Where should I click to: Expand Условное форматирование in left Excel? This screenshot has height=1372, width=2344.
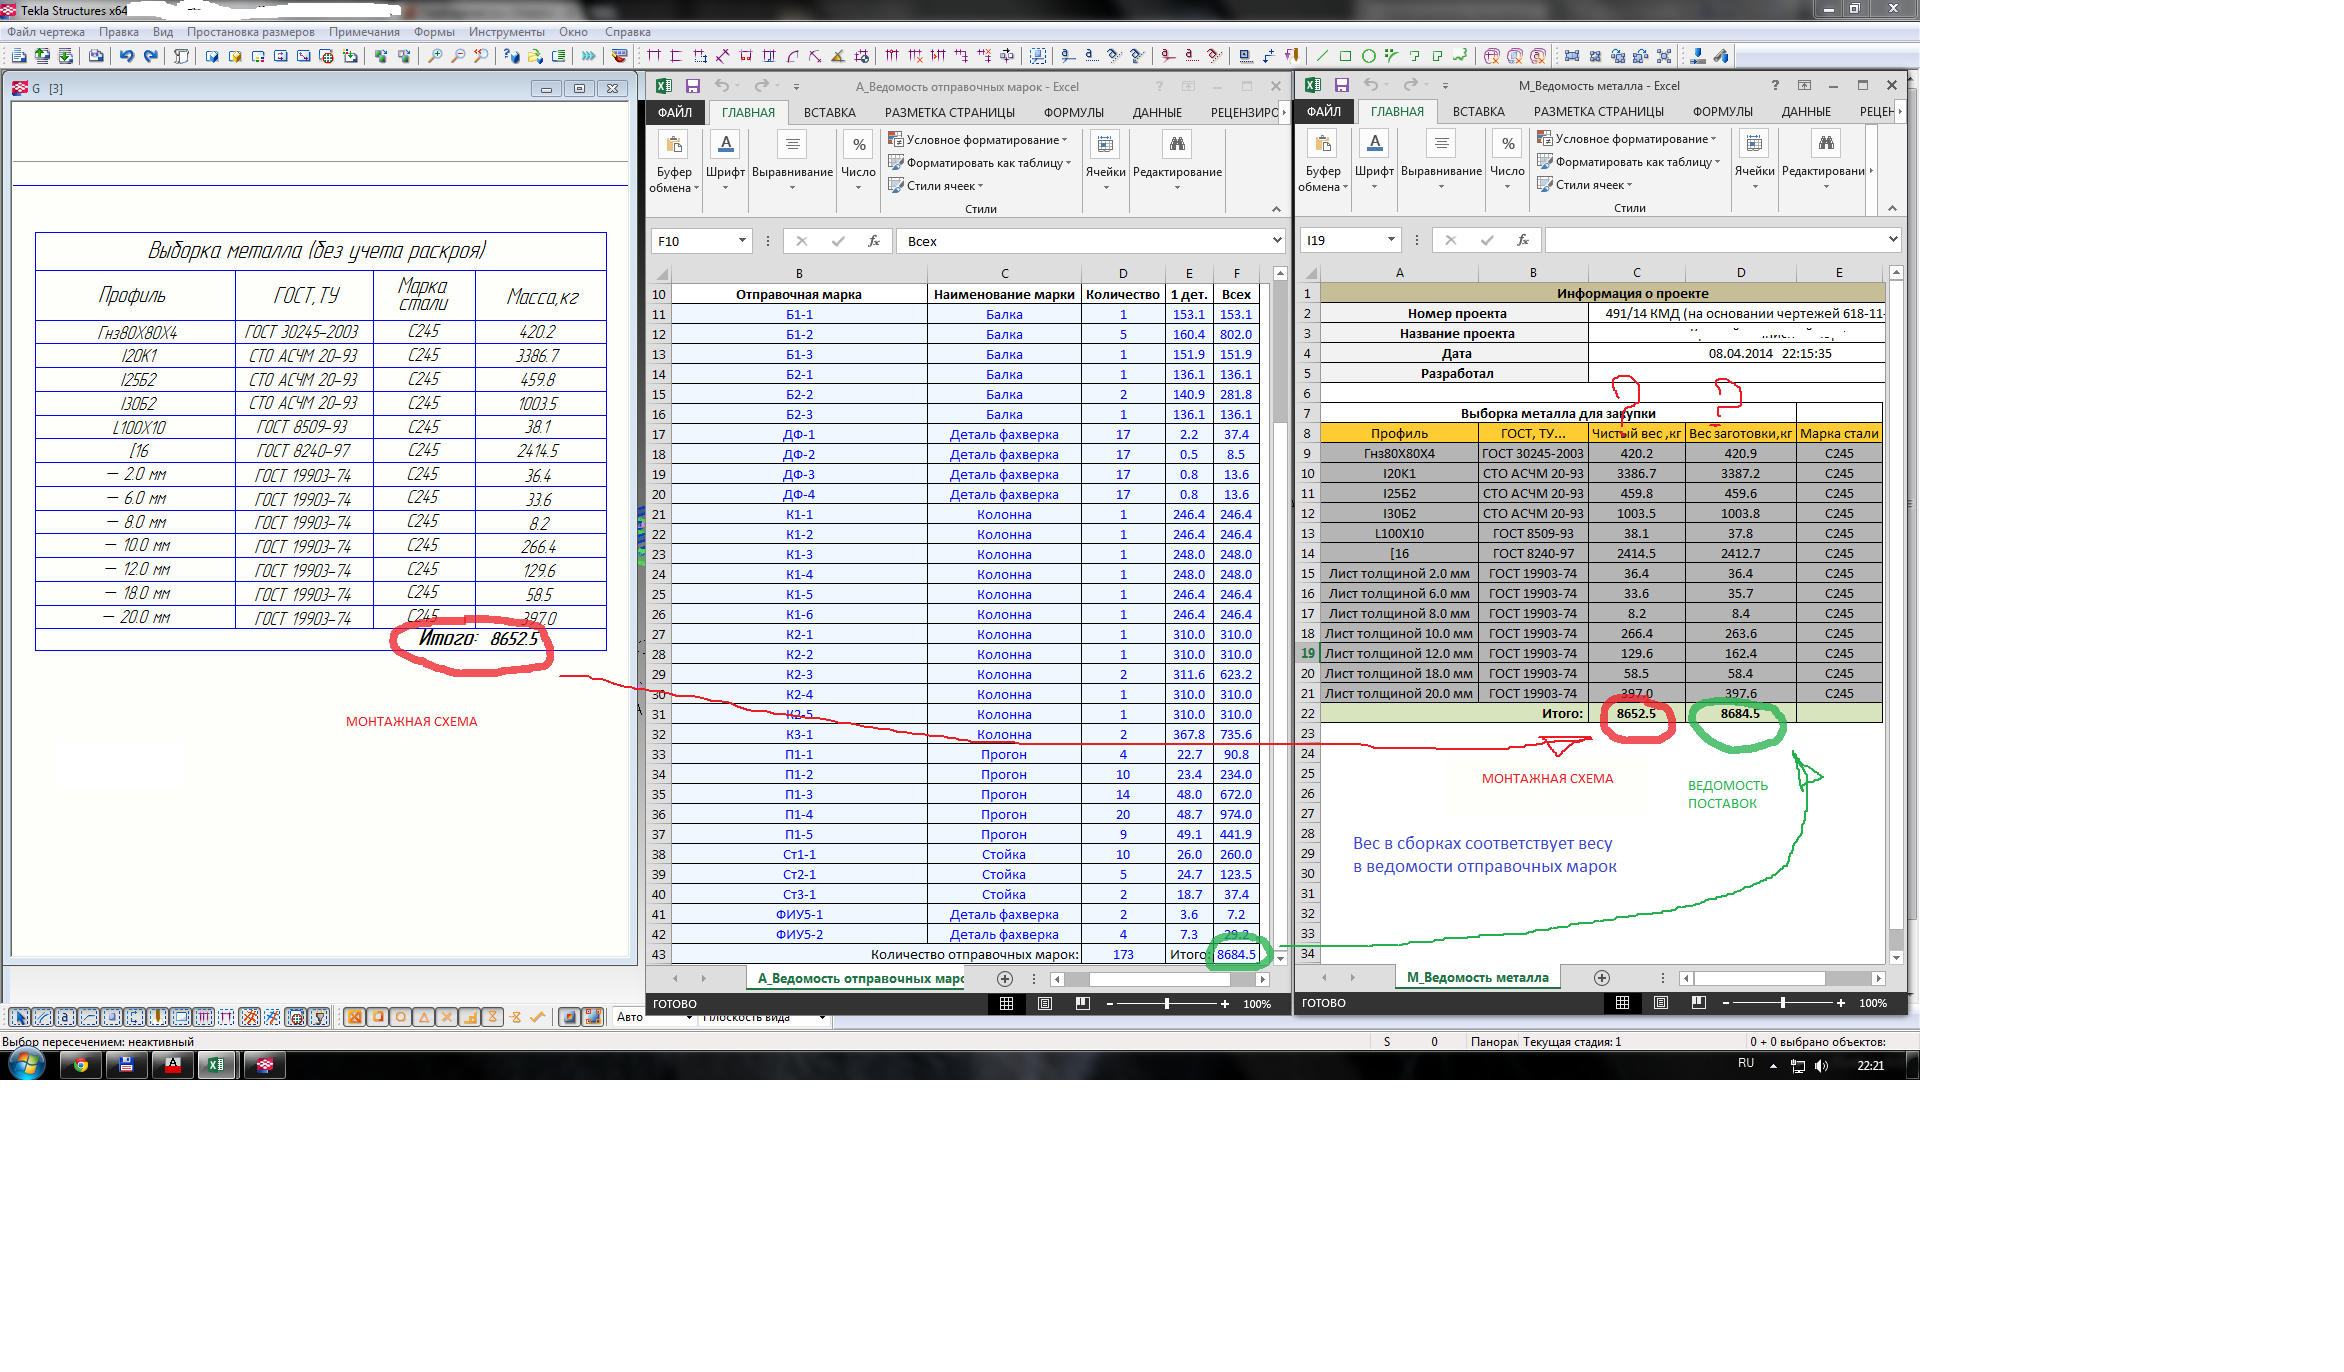pyautogui.click(x=985, y=140)
